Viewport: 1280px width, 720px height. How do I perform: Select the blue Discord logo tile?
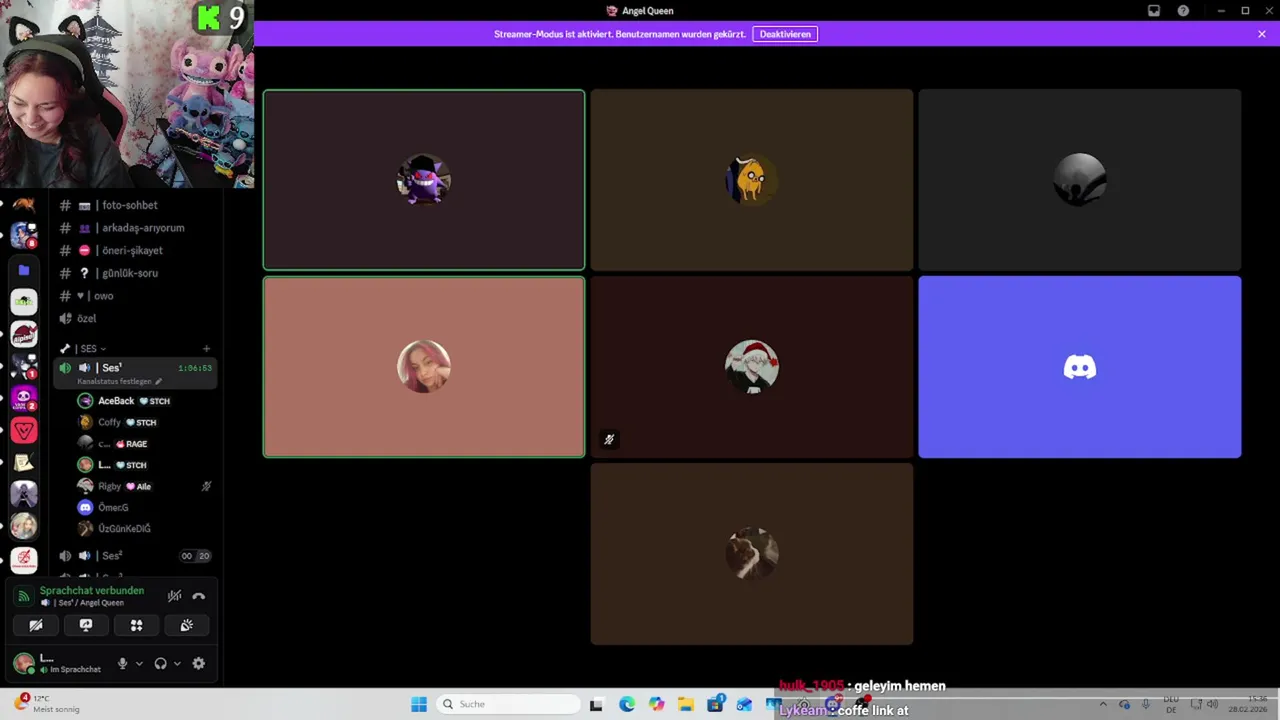pos(1080,367)
